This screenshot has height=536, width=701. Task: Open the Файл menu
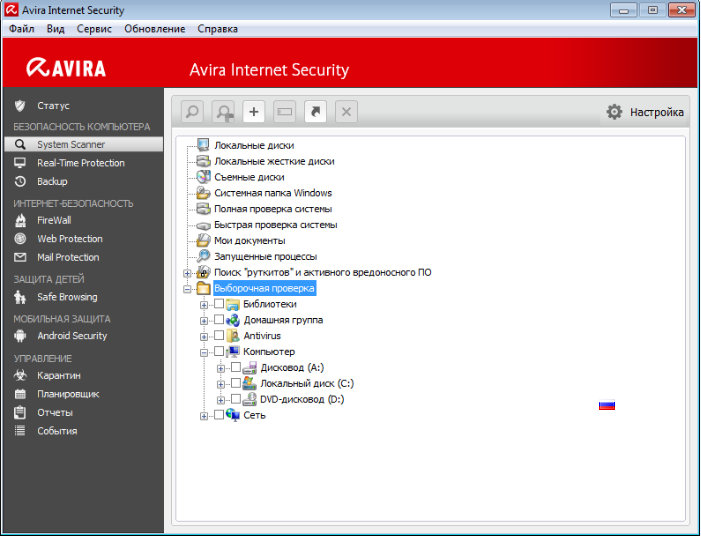tap(21, 29)
